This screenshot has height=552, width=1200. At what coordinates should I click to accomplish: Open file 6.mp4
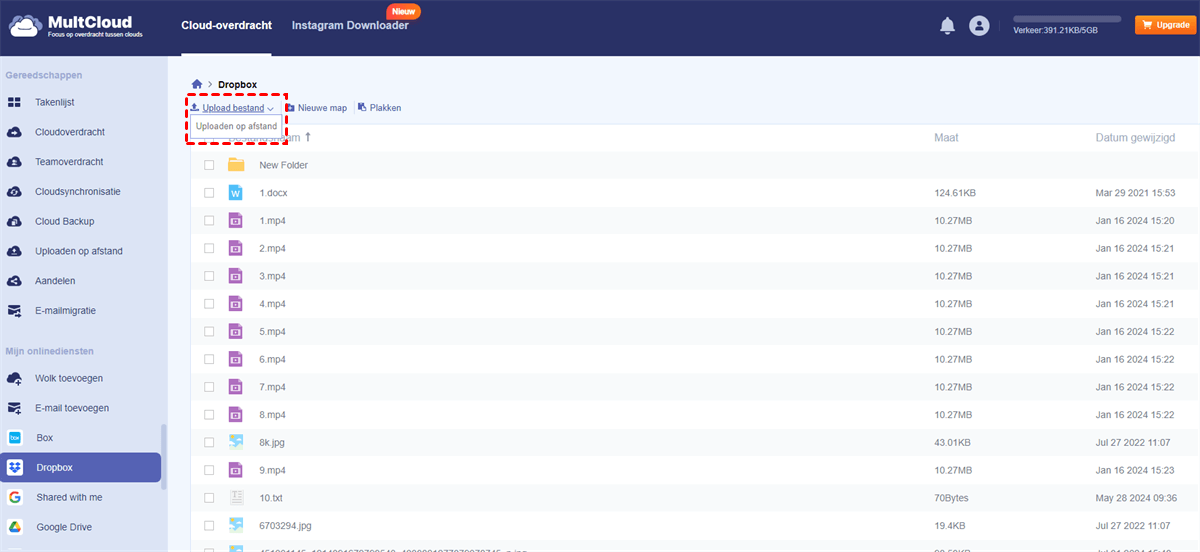(273, 359)
